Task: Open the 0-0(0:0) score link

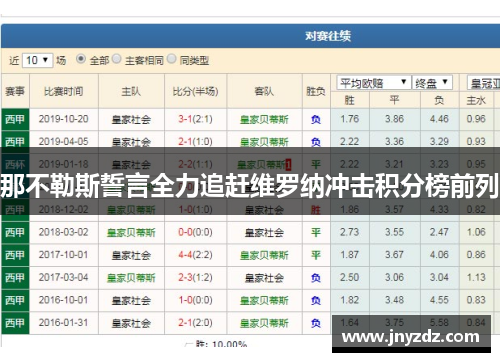Action: click(x=195, y=232)
